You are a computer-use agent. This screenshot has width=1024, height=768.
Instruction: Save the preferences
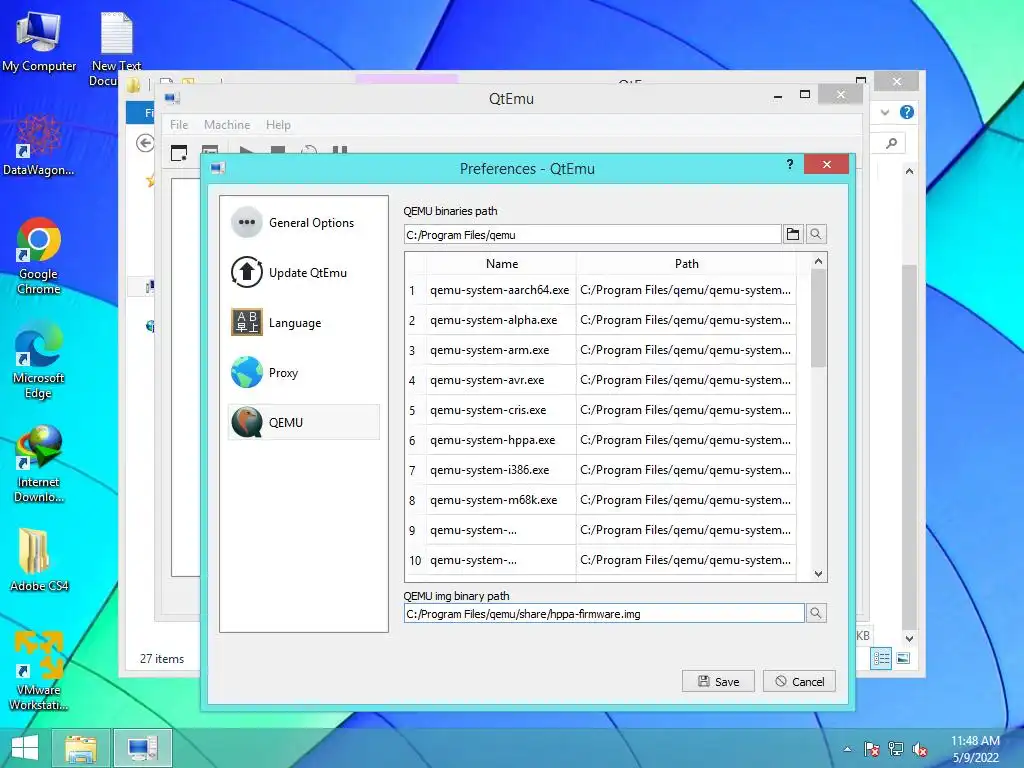click(718, 681)
